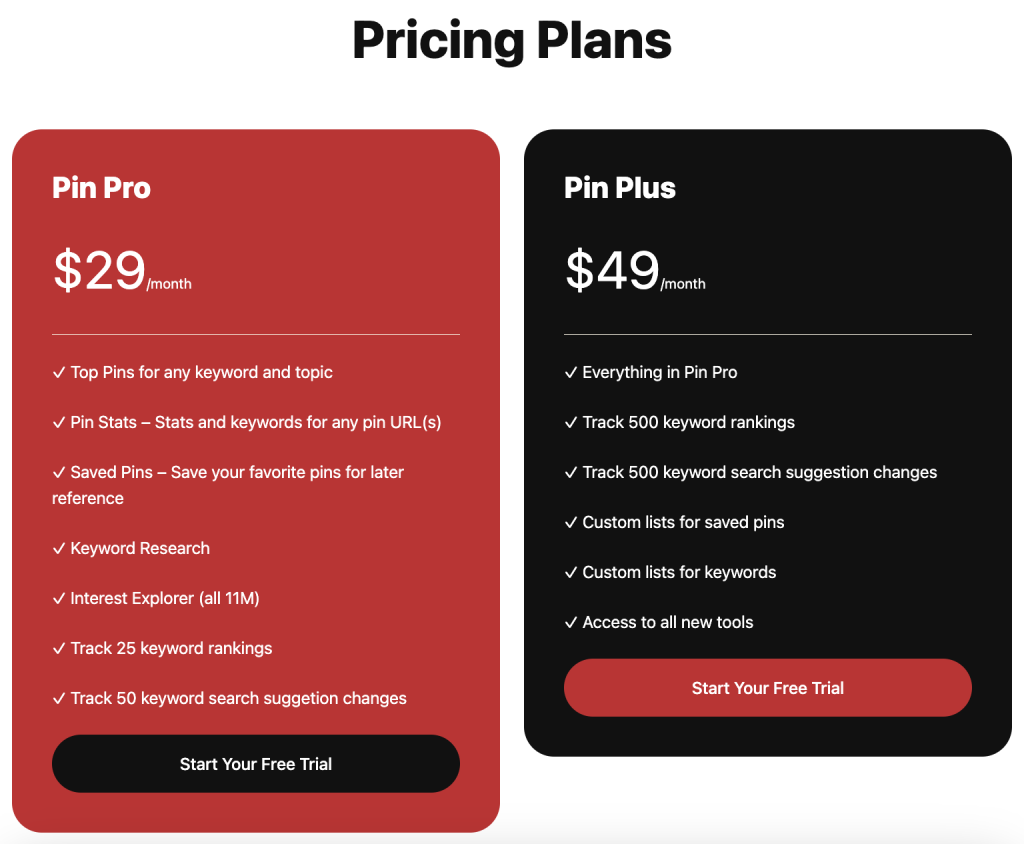
Task: Click checkmark next to Access to all new tools
Action: 571,623
